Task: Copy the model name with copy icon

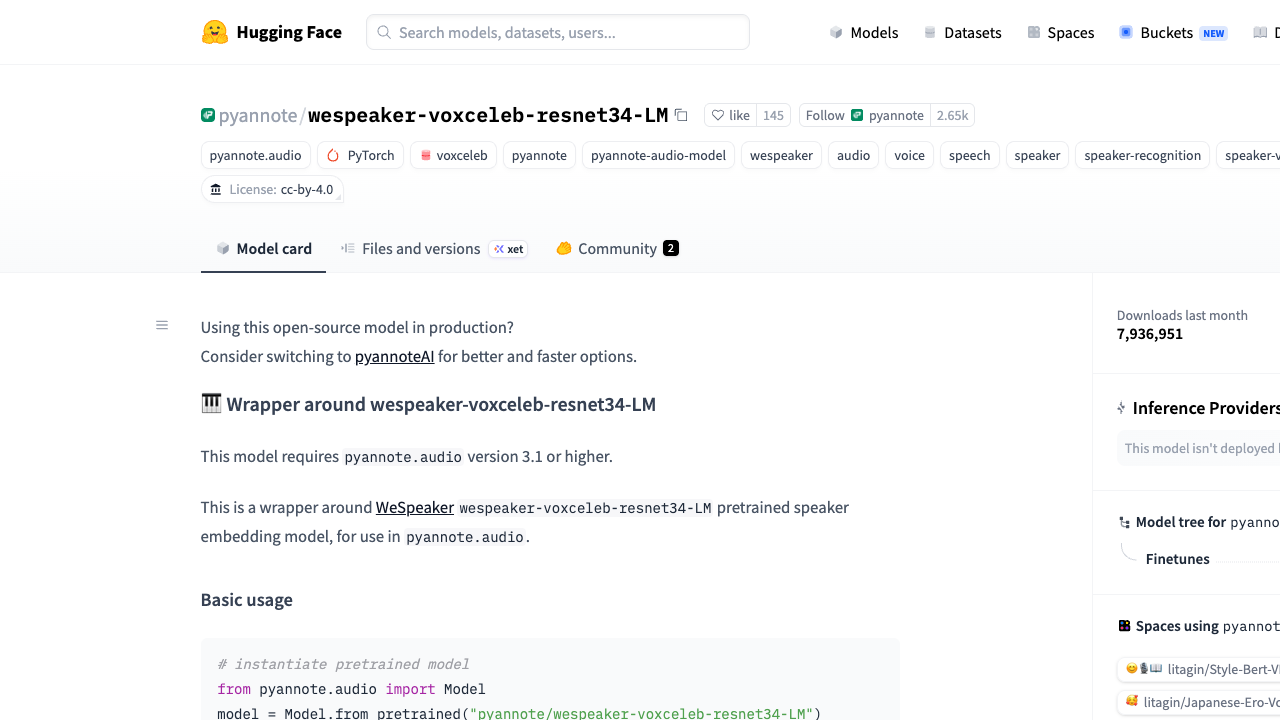Action: [x=681, y=115]
